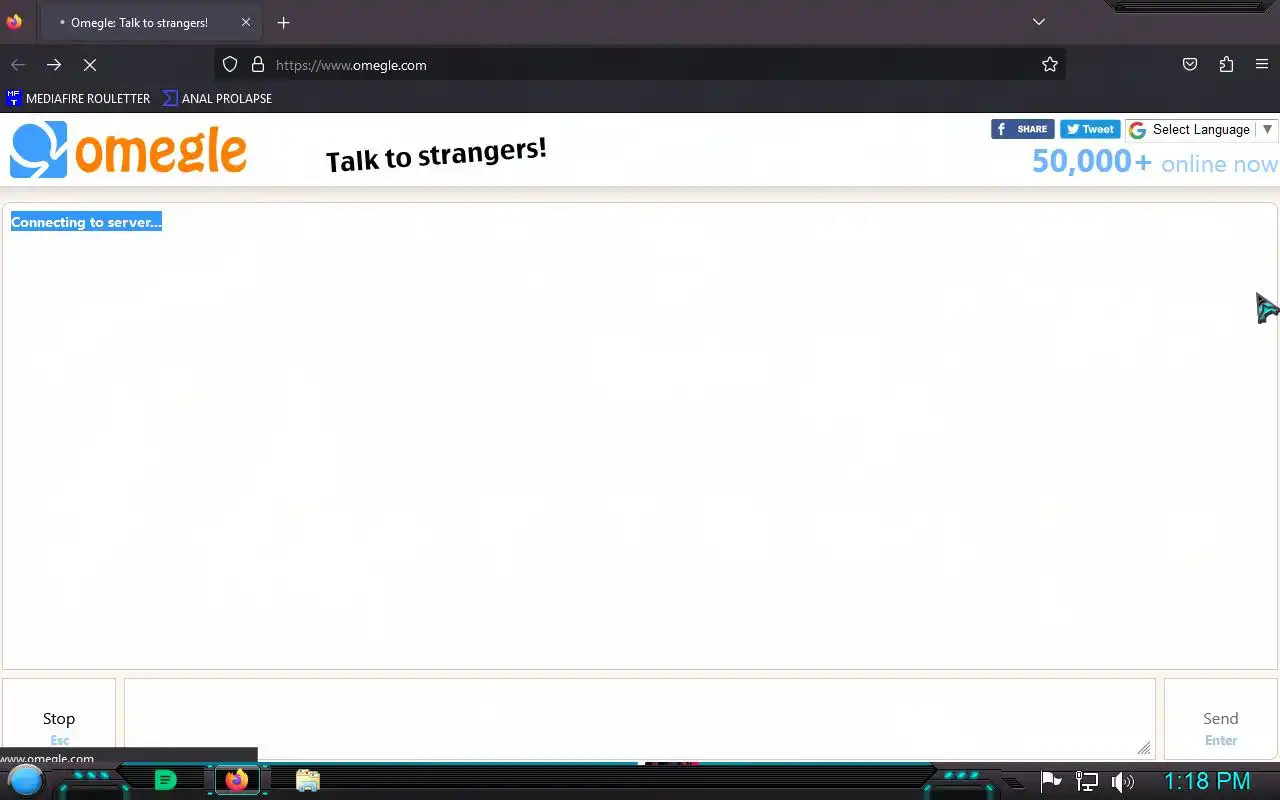Open the Firefox hamburger menu
This screenshot has height=800, width=1280.
1262,64
